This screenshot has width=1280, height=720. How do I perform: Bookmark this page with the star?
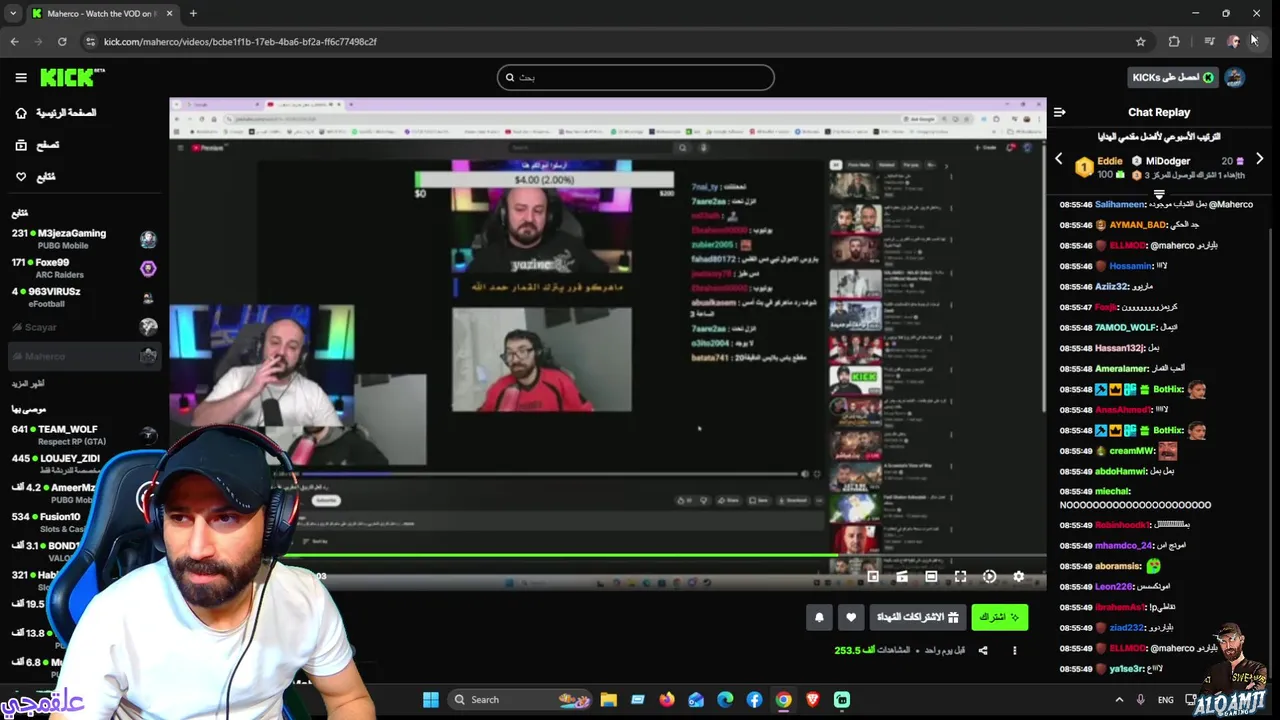1140,41
